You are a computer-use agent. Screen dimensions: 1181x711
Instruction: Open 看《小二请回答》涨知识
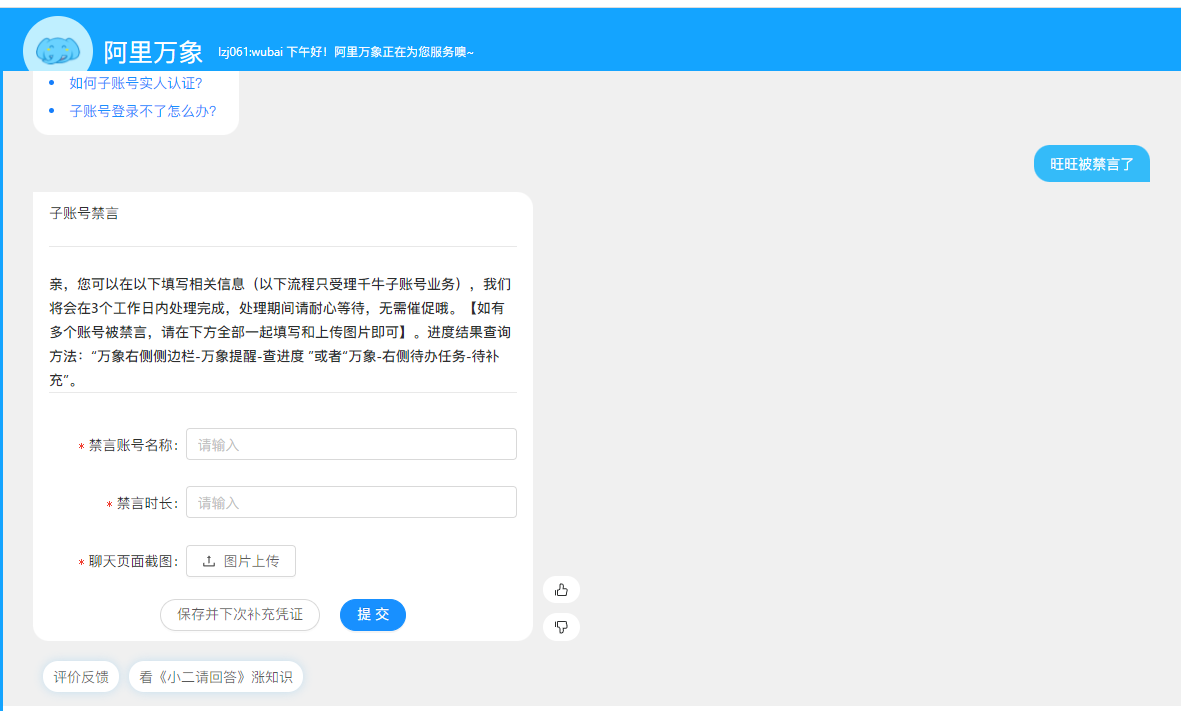click(x=215, y=677)
